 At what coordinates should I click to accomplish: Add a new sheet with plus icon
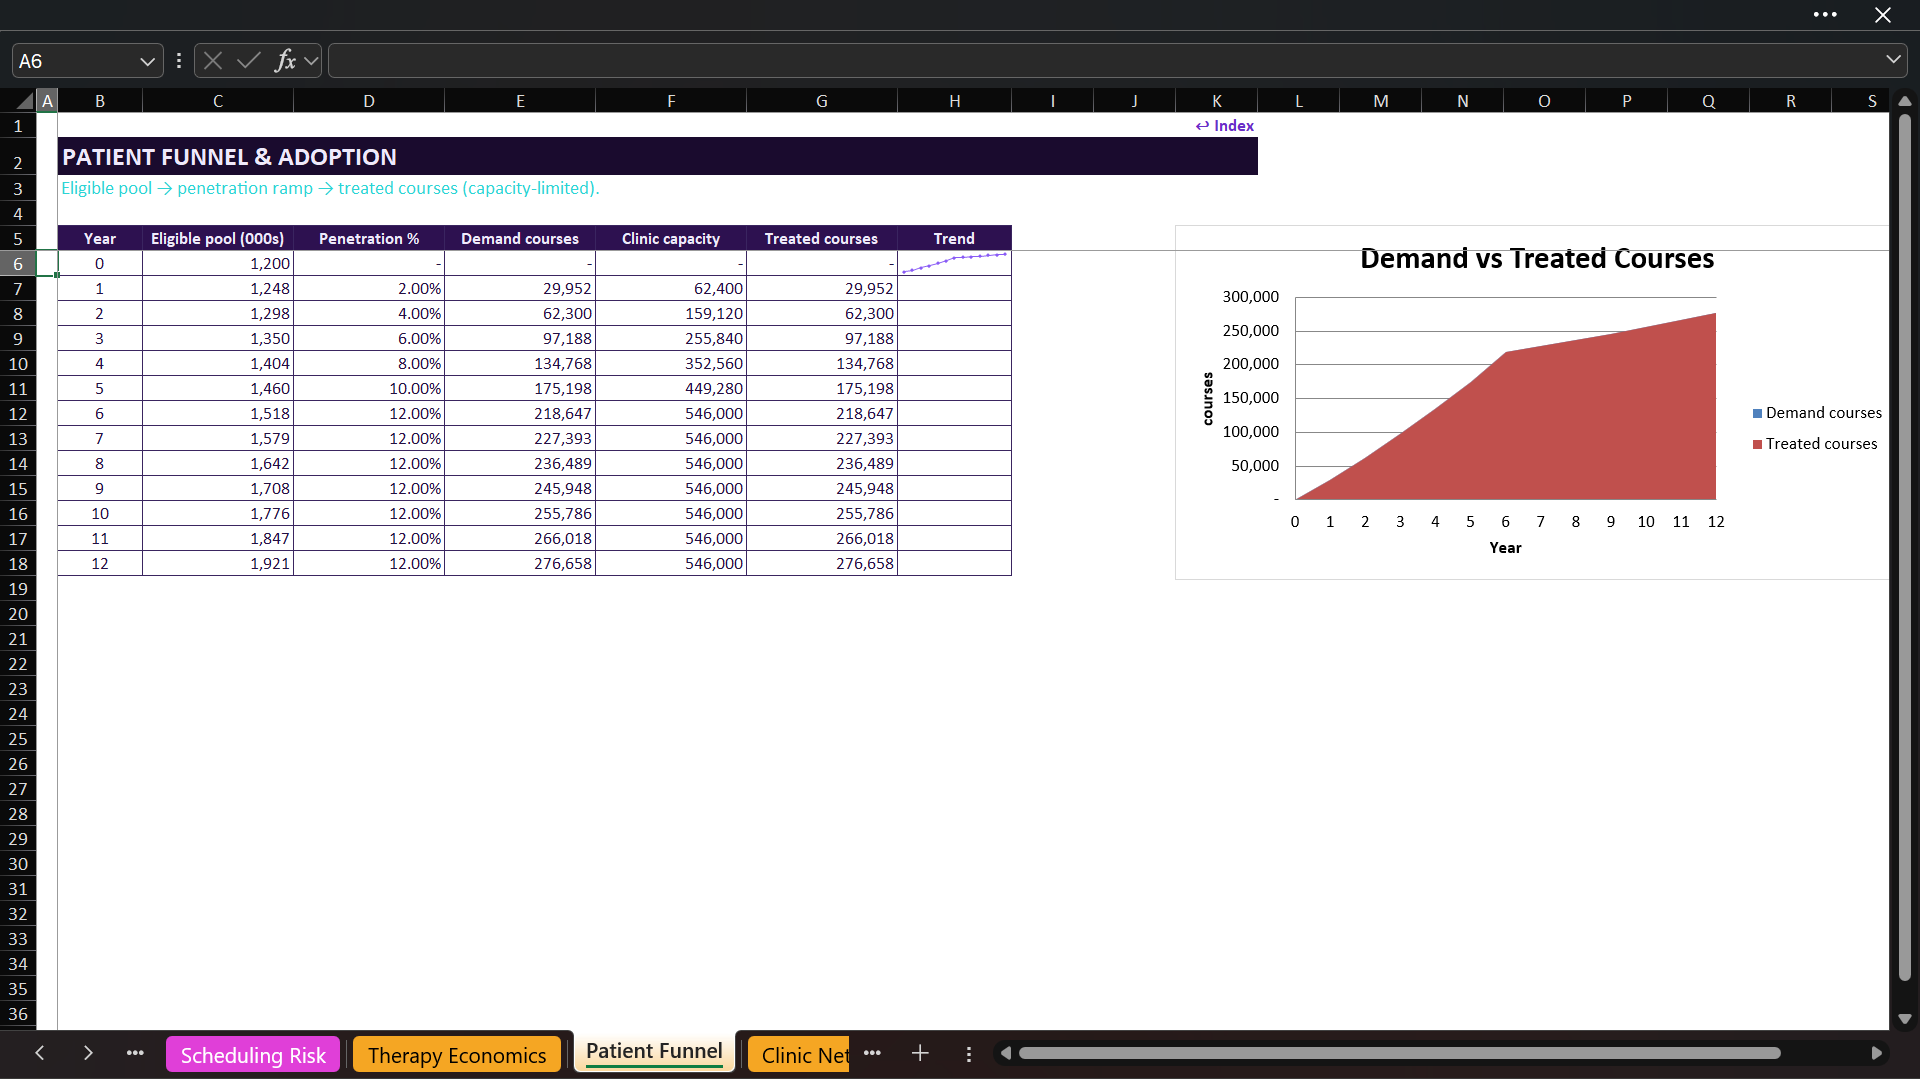point(920,1053)
